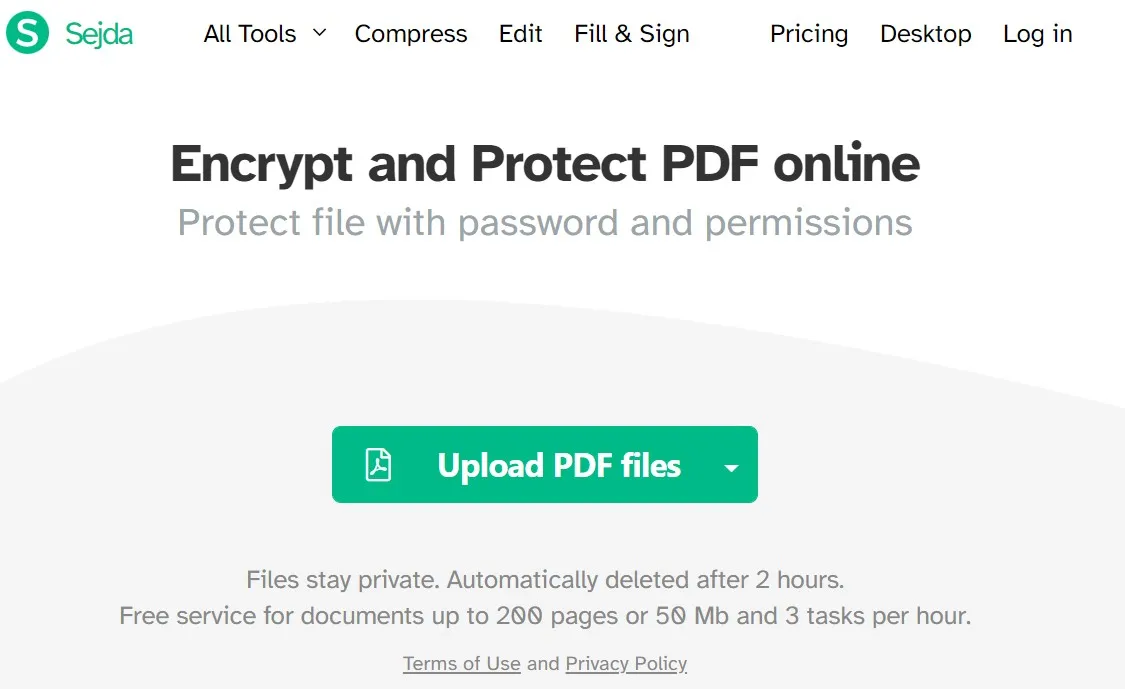Image resolution: width=1125 pixels, height=689 pixels.
Task: Select Fill & Sign from the navigation
Action: coord(631,34)
